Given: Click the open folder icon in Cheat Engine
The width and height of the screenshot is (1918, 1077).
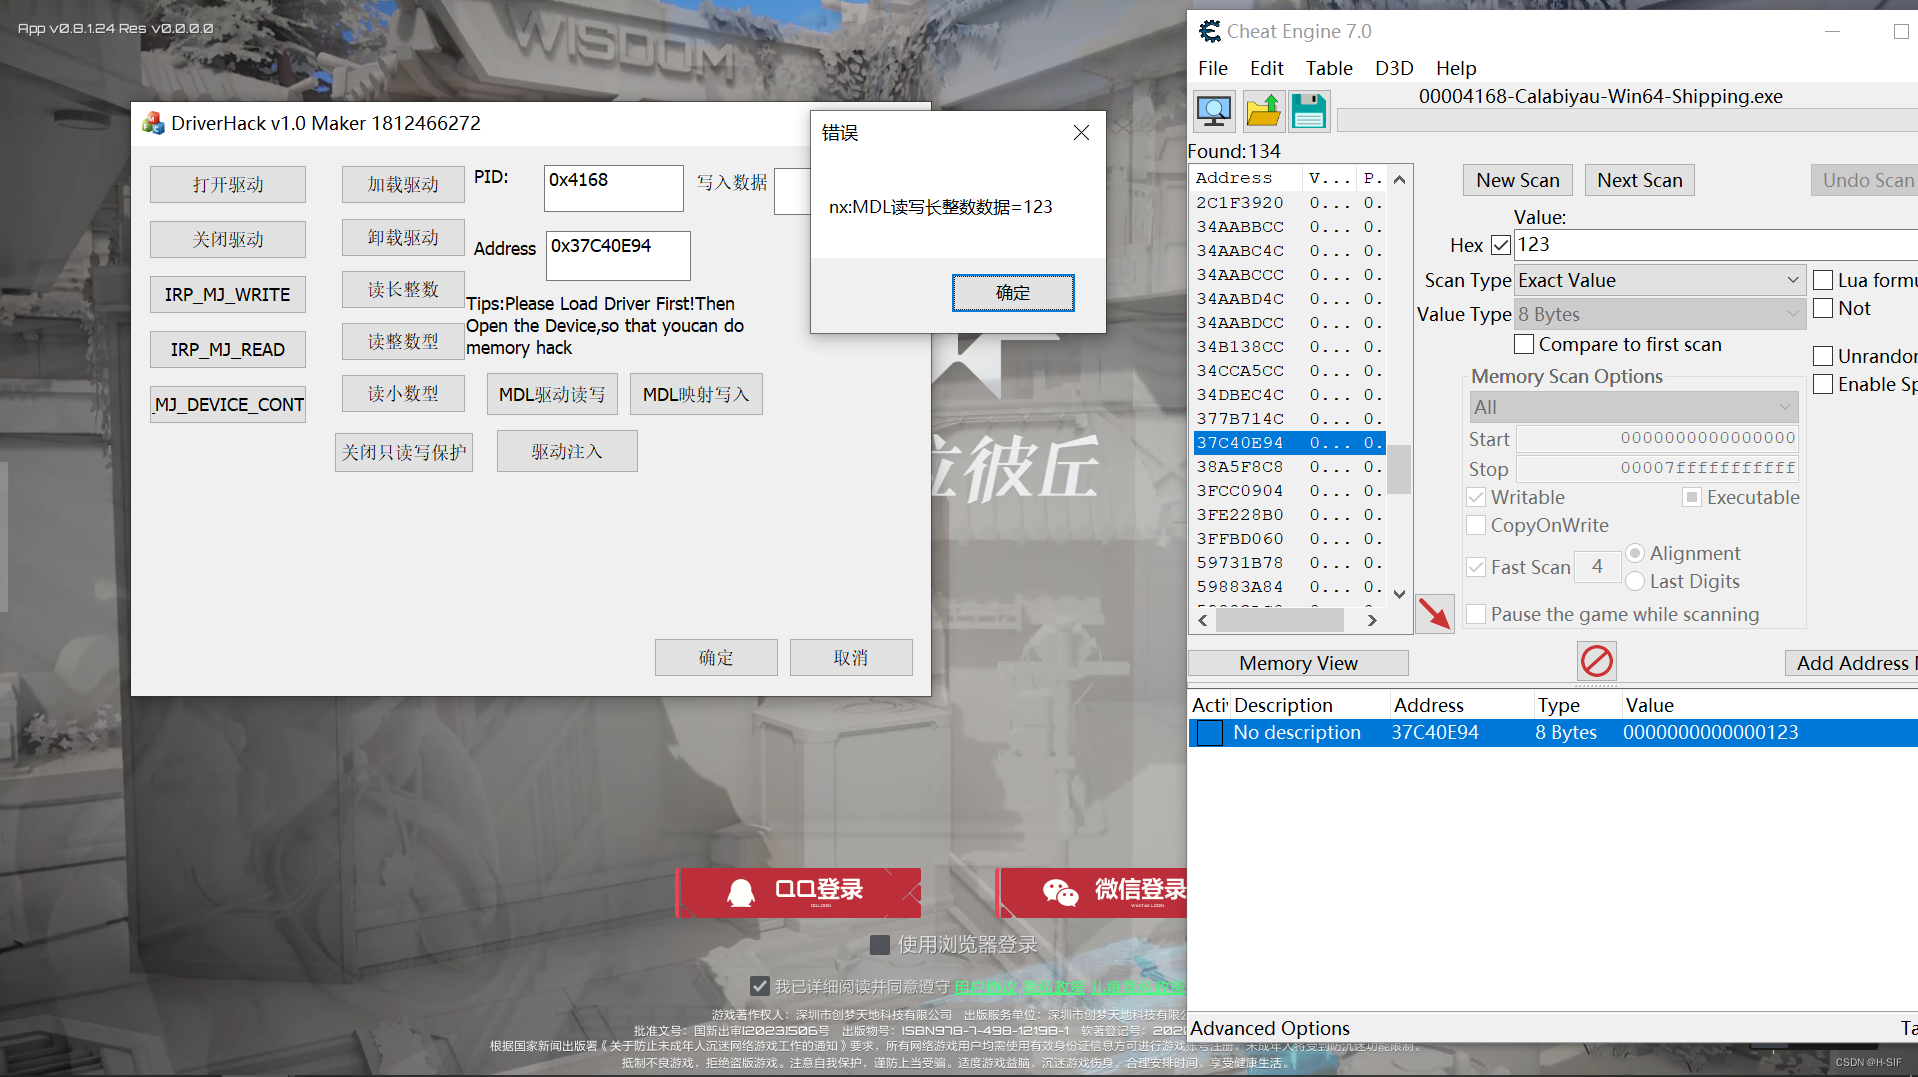Looking at the screenshot, I should pos(1263,111).
